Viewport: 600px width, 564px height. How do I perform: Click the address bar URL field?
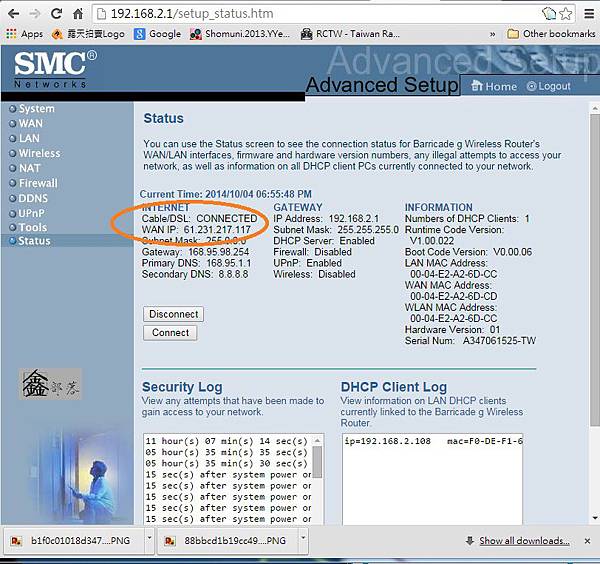point(318,14)
